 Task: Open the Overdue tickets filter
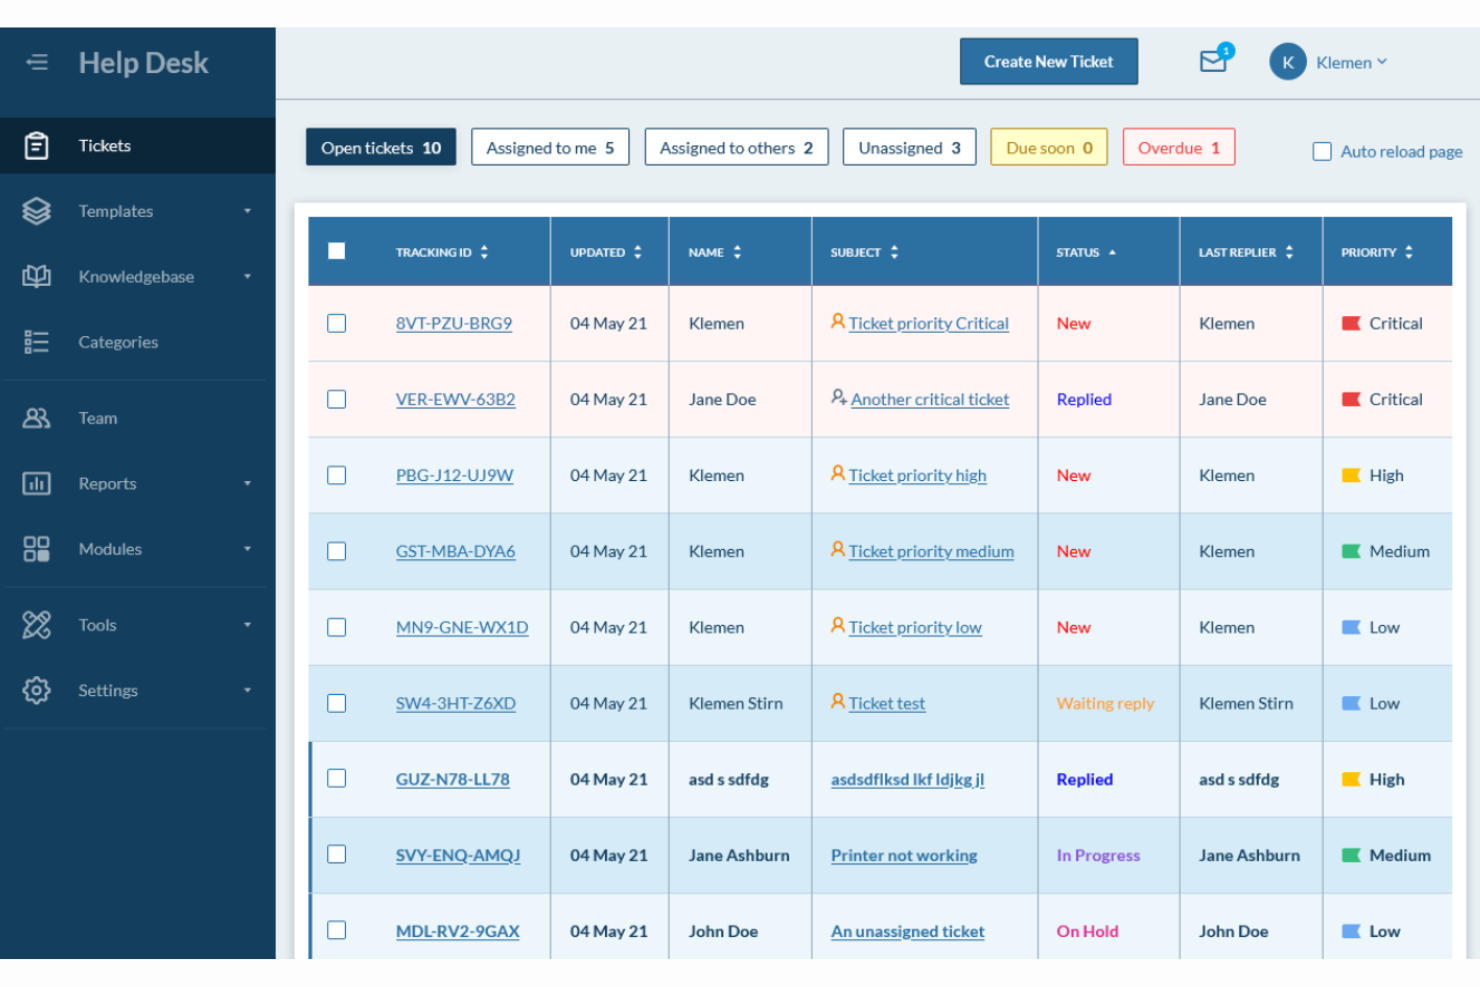[x=1178, y=147]
